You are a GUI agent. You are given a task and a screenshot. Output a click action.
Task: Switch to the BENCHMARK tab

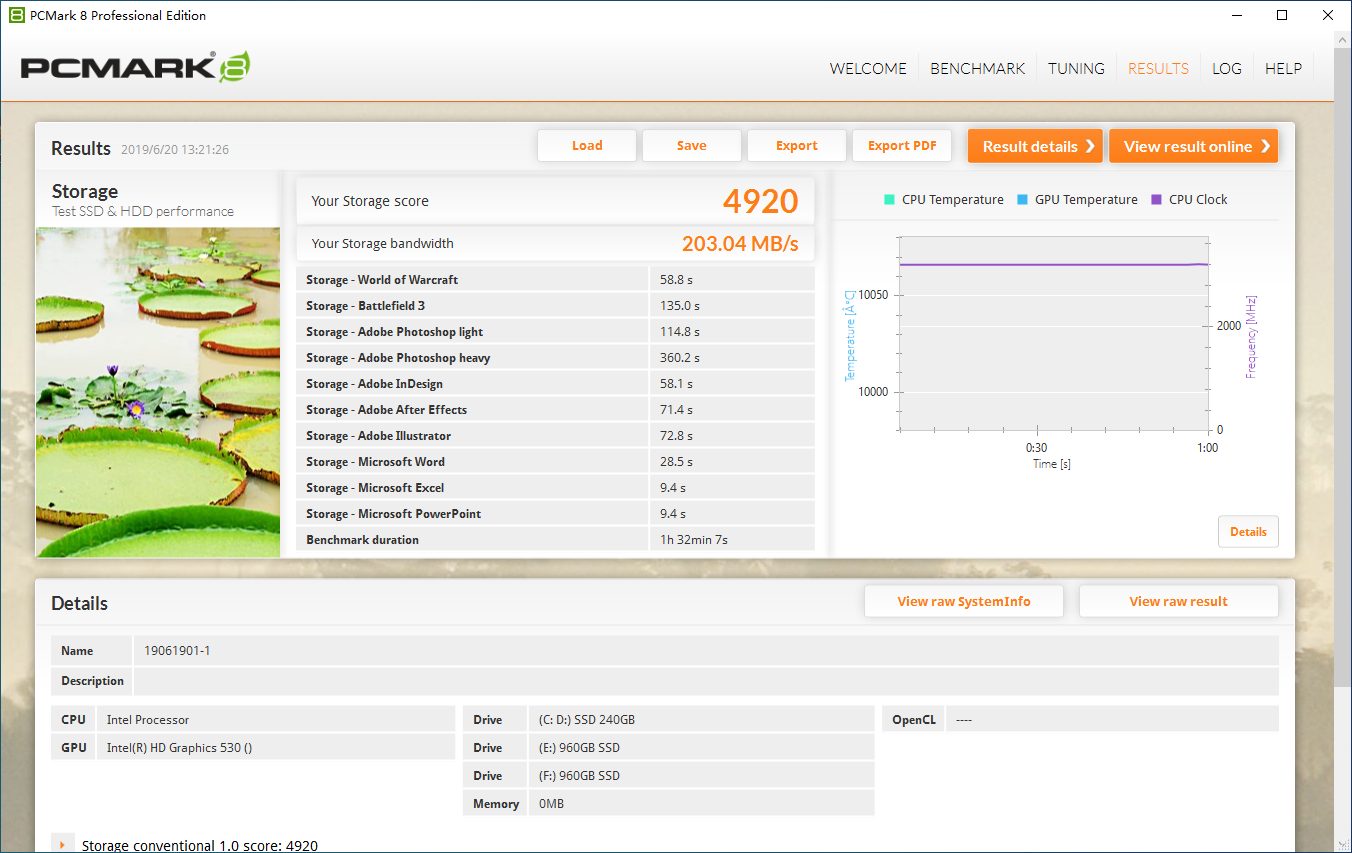click(x=977, y=69)
